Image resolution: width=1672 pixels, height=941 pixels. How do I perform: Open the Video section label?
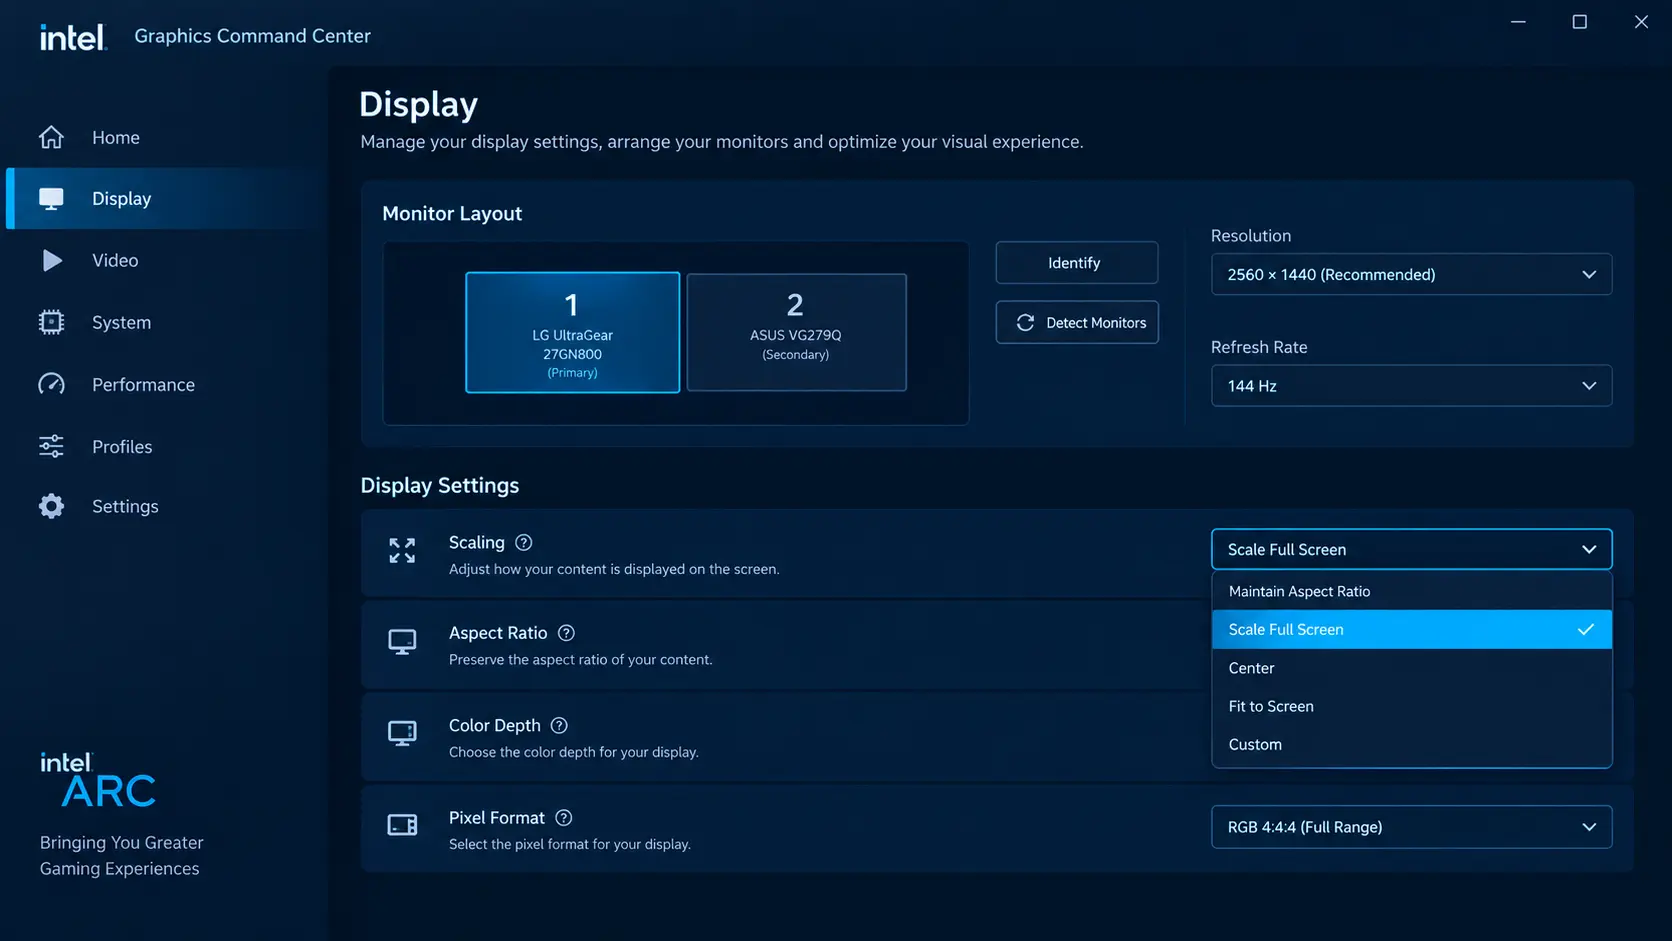(115, 260)
